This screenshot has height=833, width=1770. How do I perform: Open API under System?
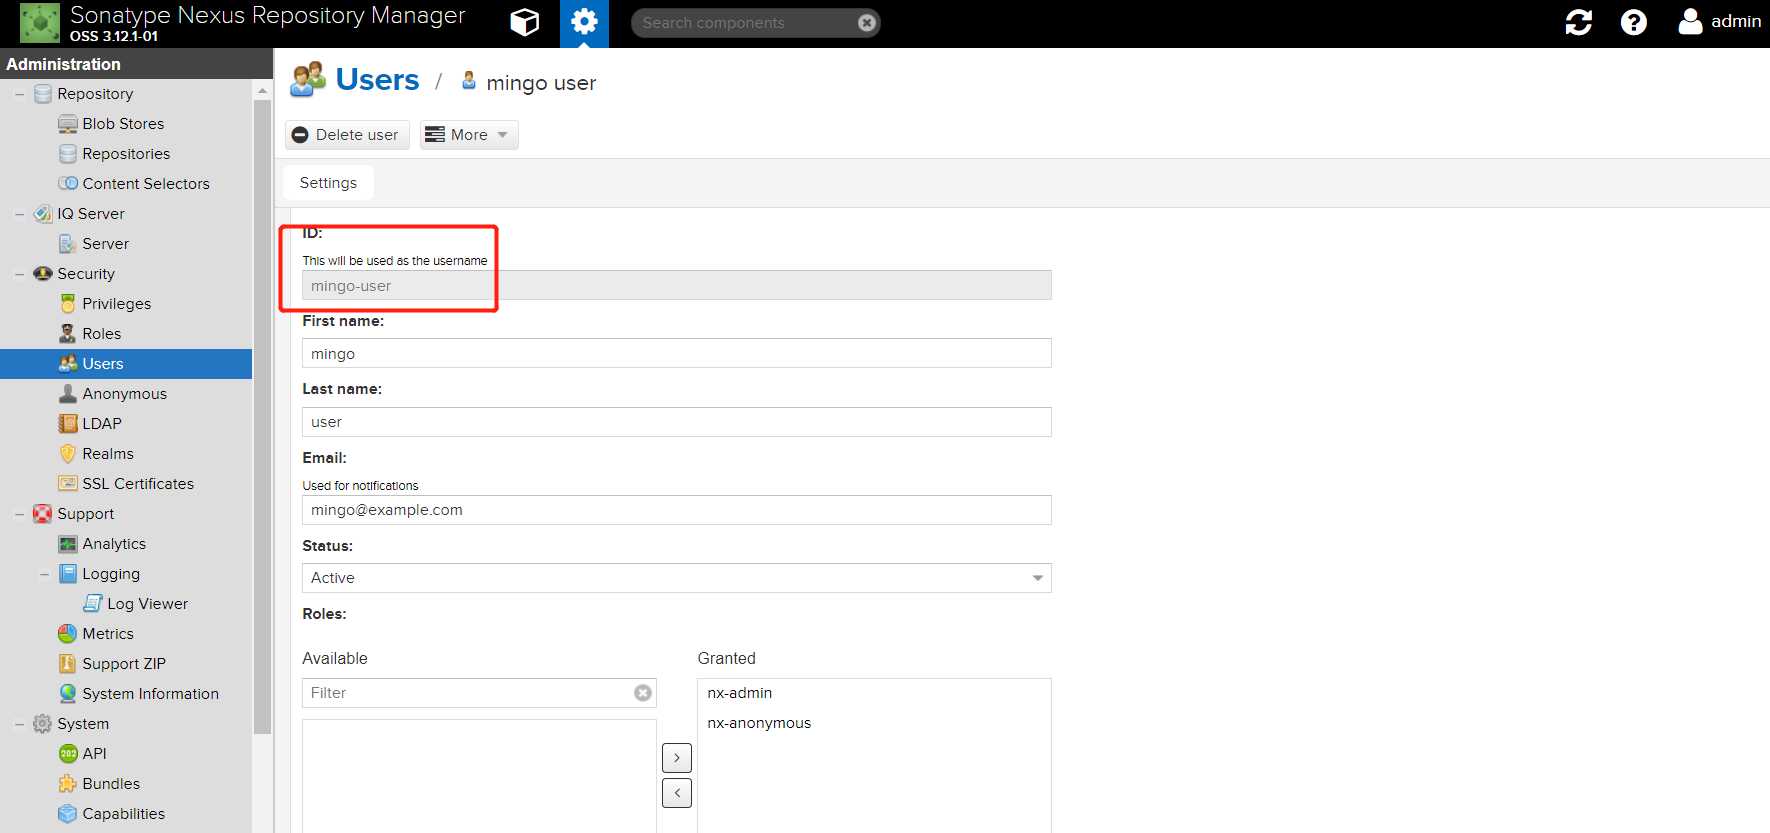coord(94,754)
